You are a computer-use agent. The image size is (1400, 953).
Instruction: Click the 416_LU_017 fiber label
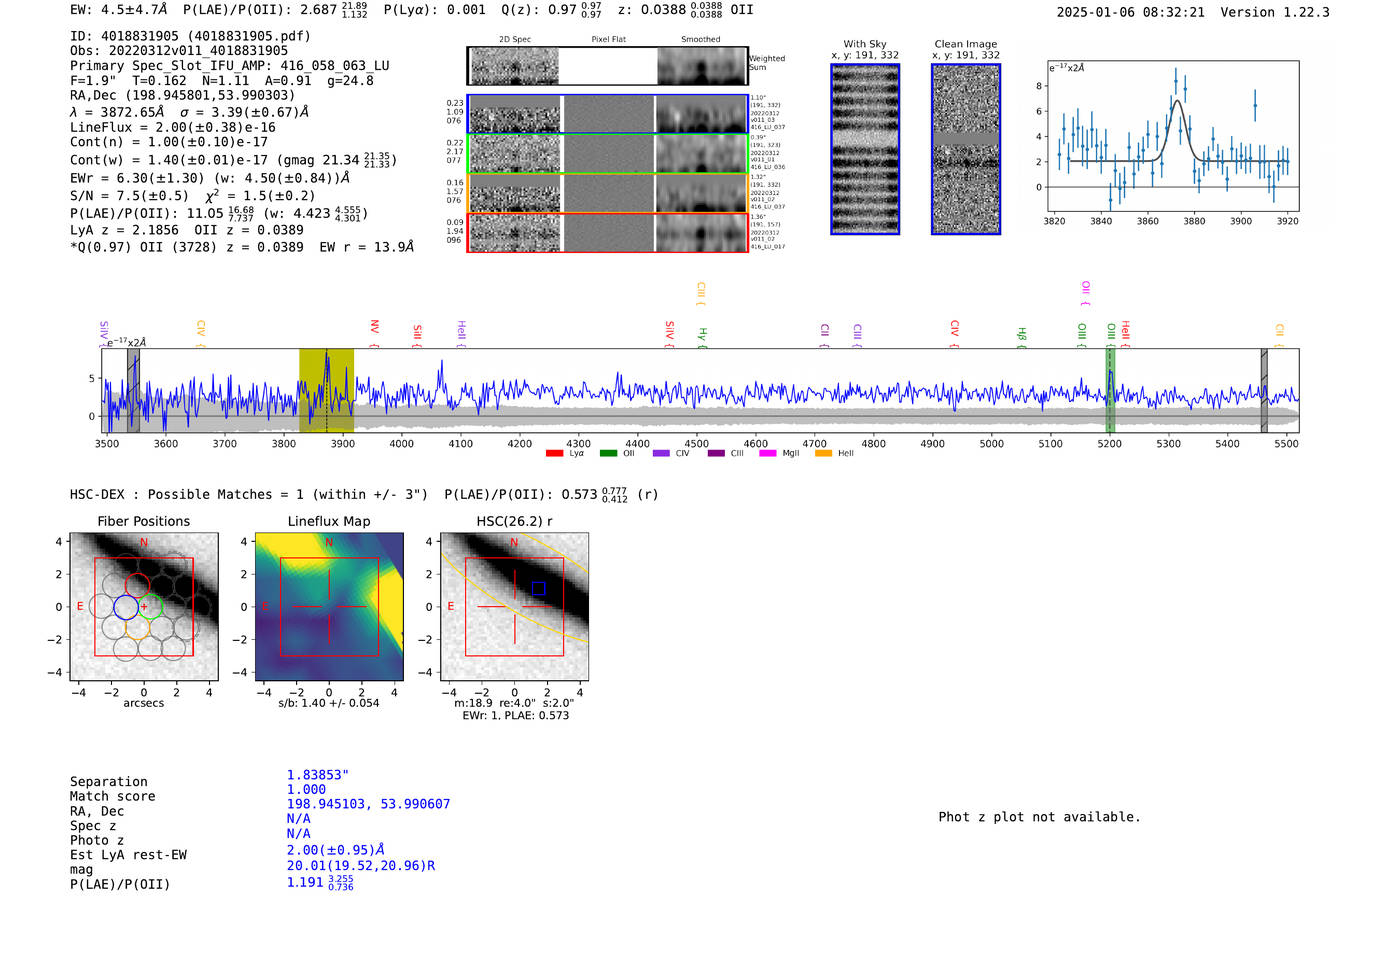(x=768, y=246)
